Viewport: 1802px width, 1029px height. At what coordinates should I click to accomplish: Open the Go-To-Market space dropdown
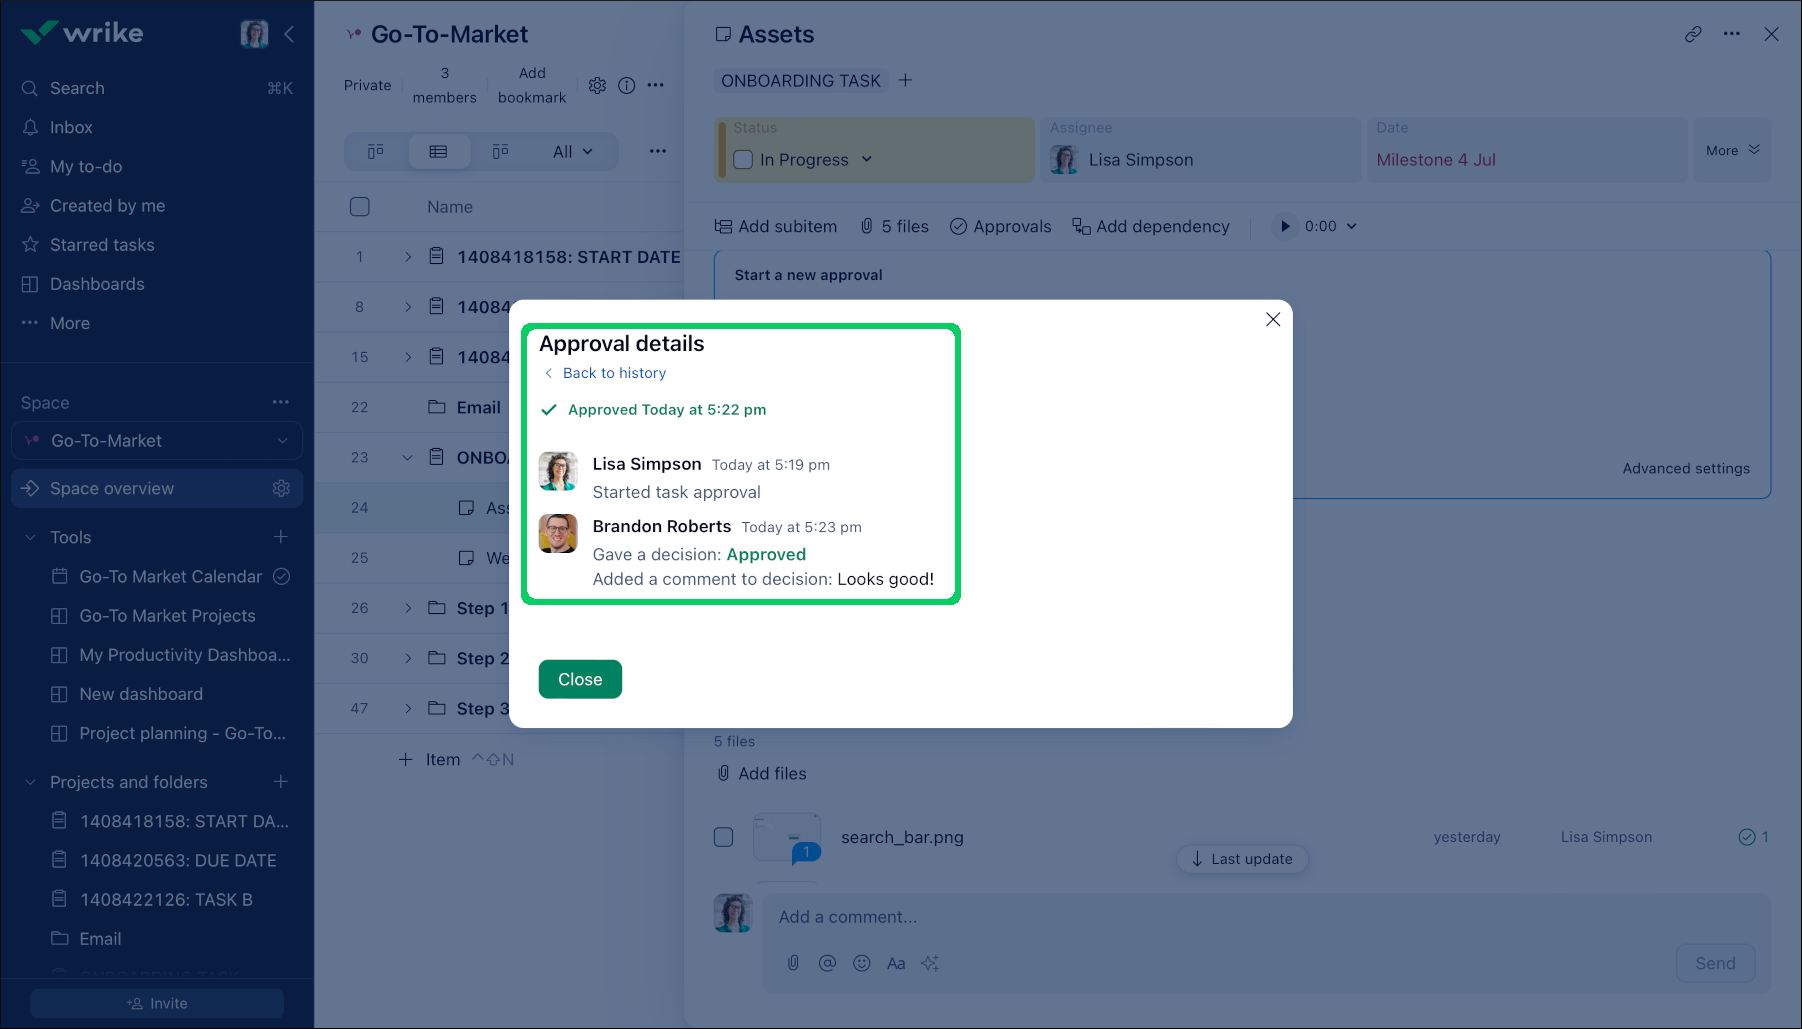(x=157, y=441)
